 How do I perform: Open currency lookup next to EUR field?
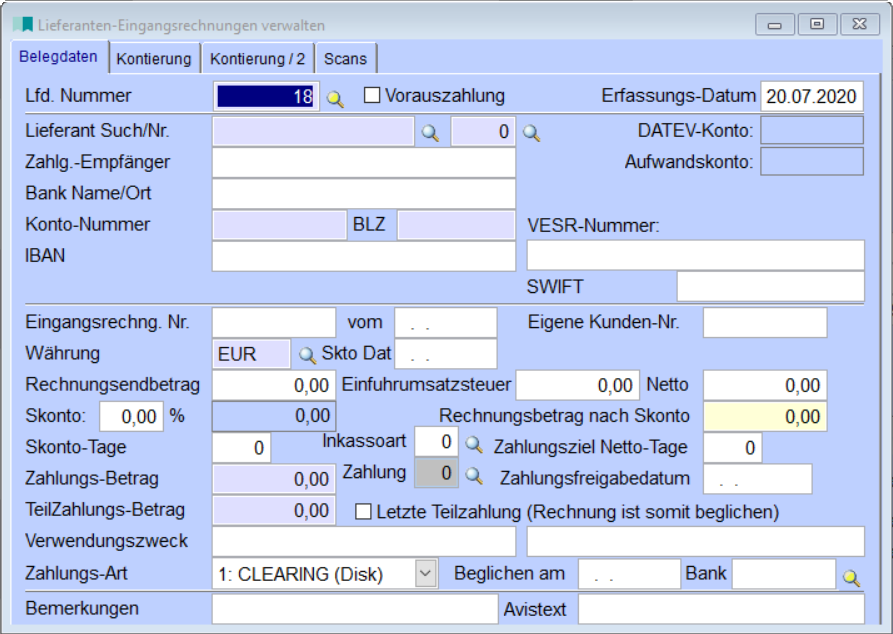pyautogui.click(x=306, y=355)
